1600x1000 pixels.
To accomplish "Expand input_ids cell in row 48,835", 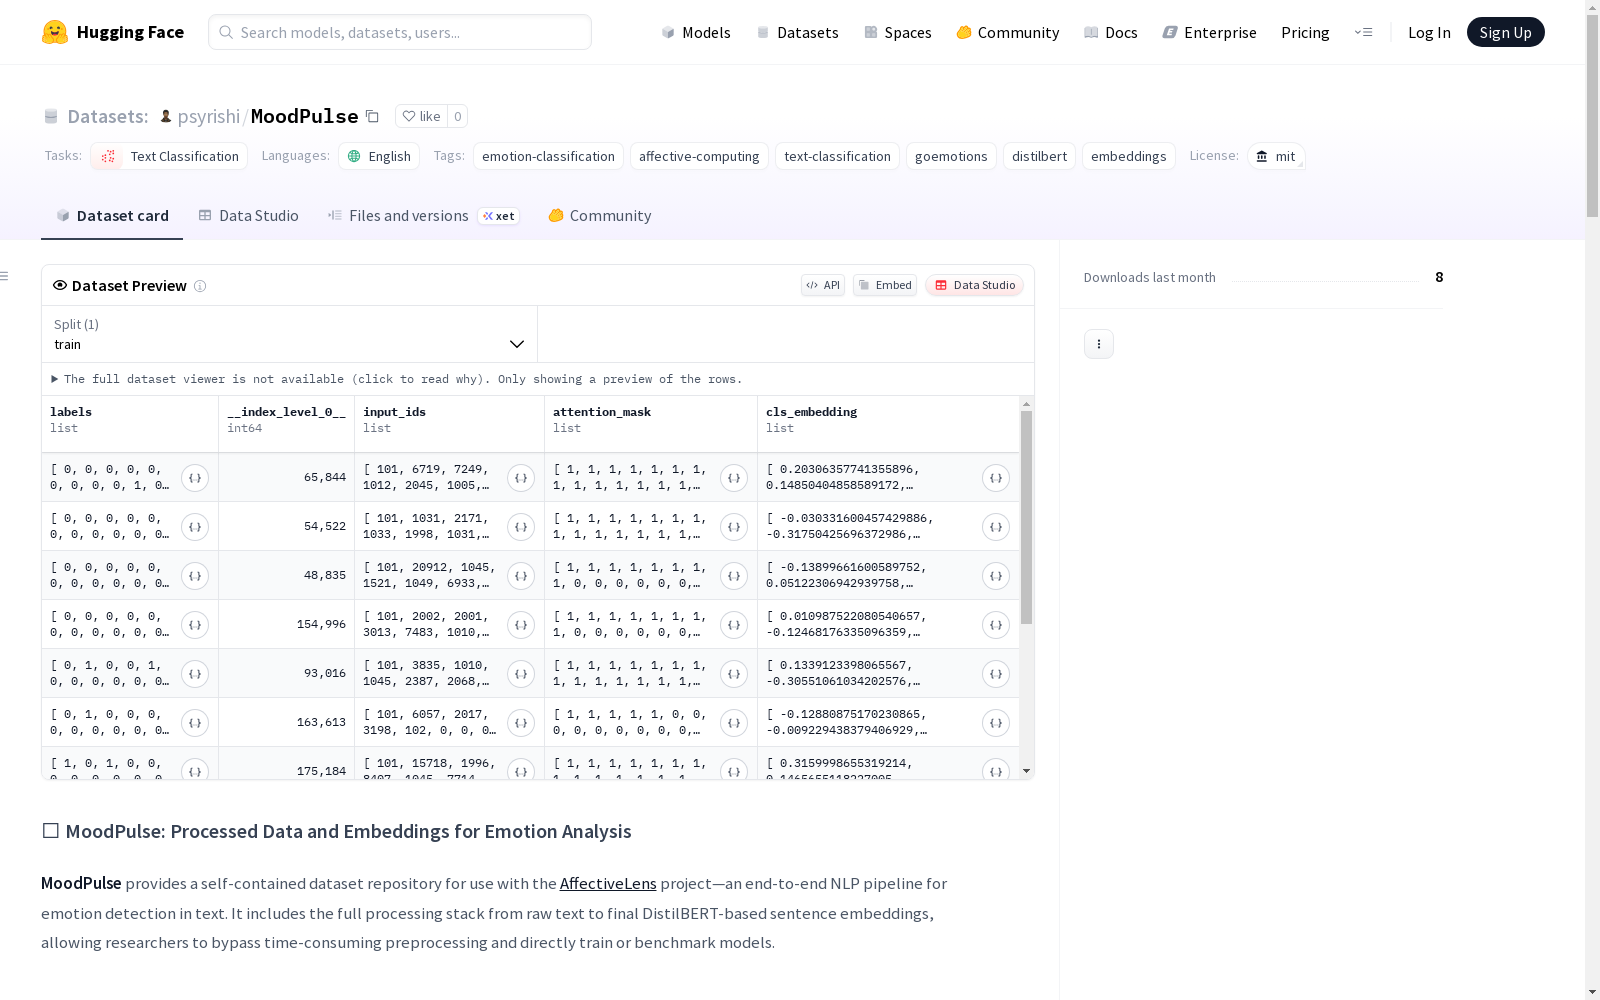I will [521, 576].
